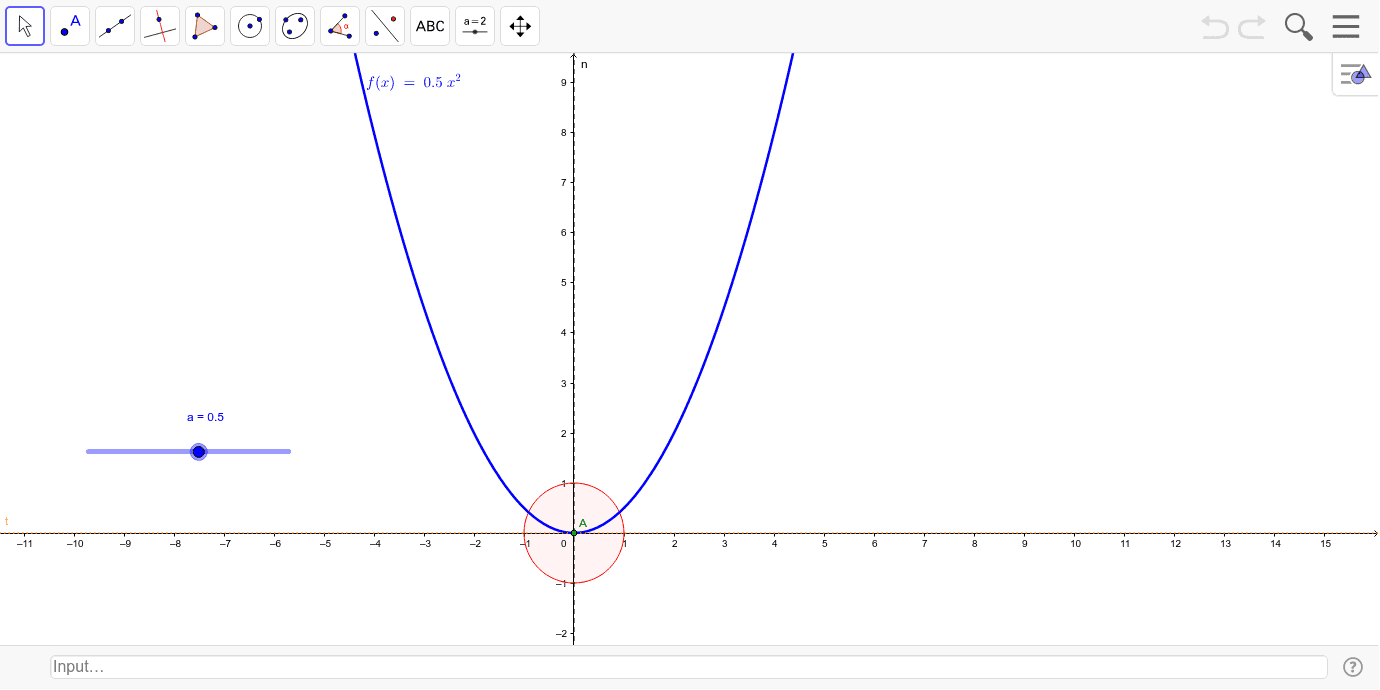
Task: Select the ABC Text tool
Action: click(430, 26)
